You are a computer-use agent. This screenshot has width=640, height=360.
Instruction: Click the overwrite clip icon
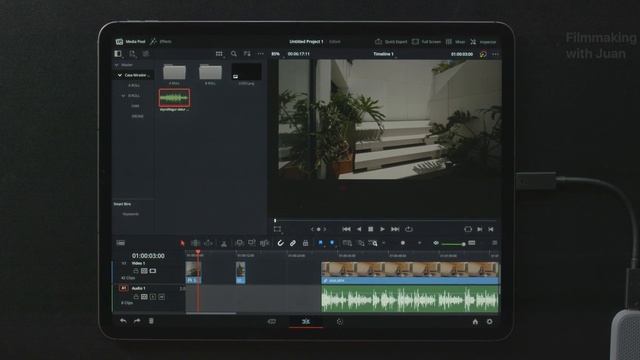click(x=252, y=243)
